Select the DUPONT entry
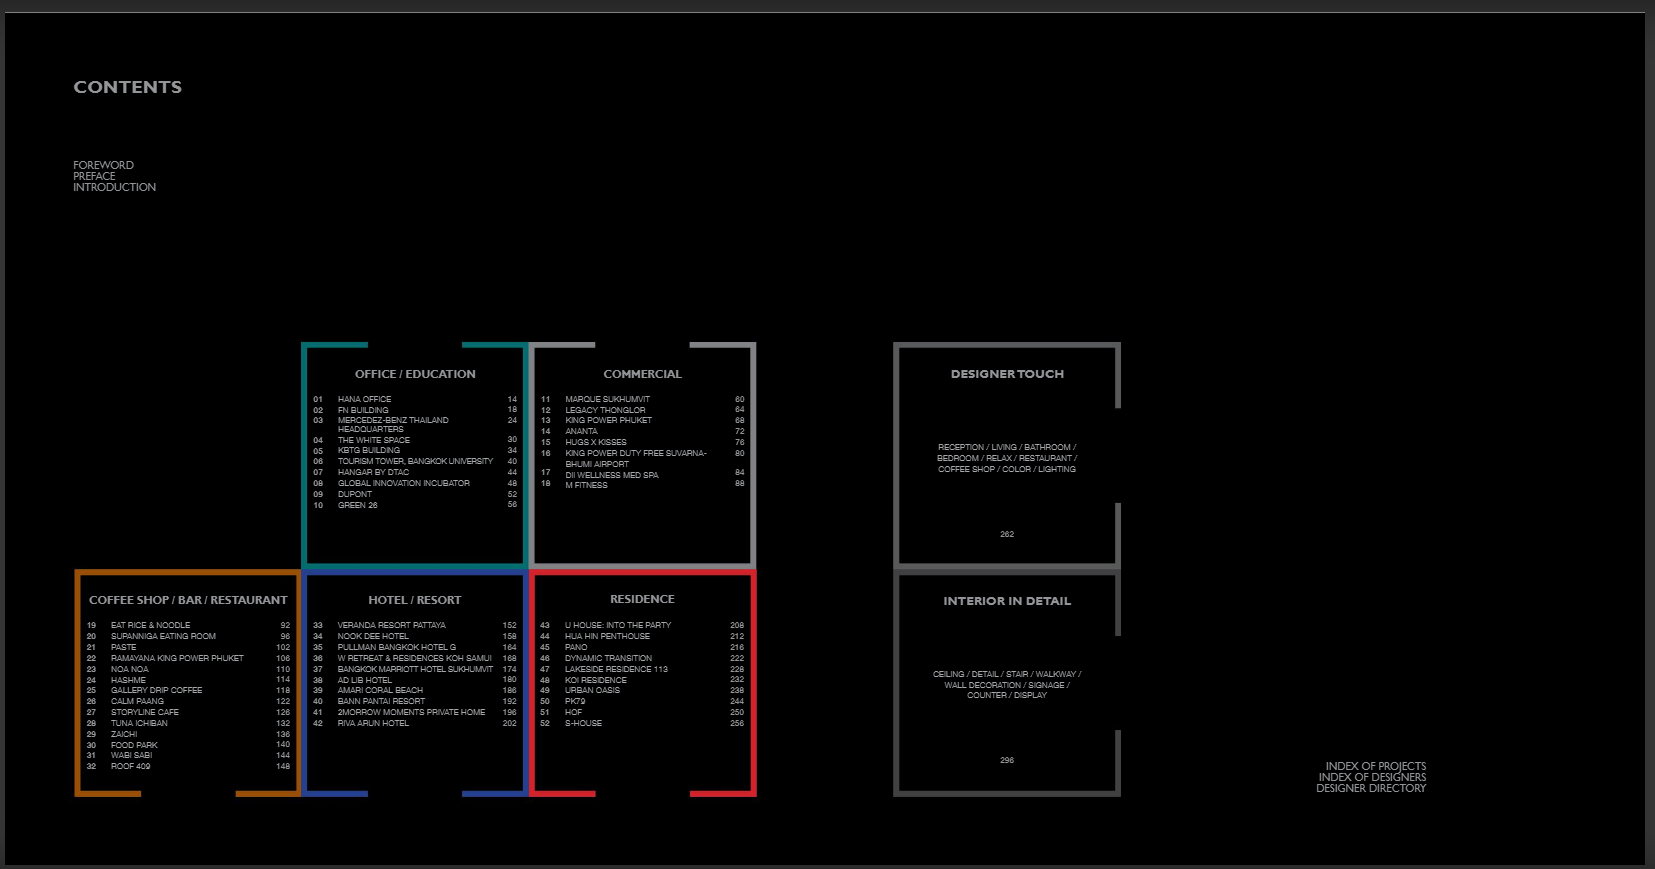The image size is (1655, 869). pyautogui.click(x=355, y=494)
